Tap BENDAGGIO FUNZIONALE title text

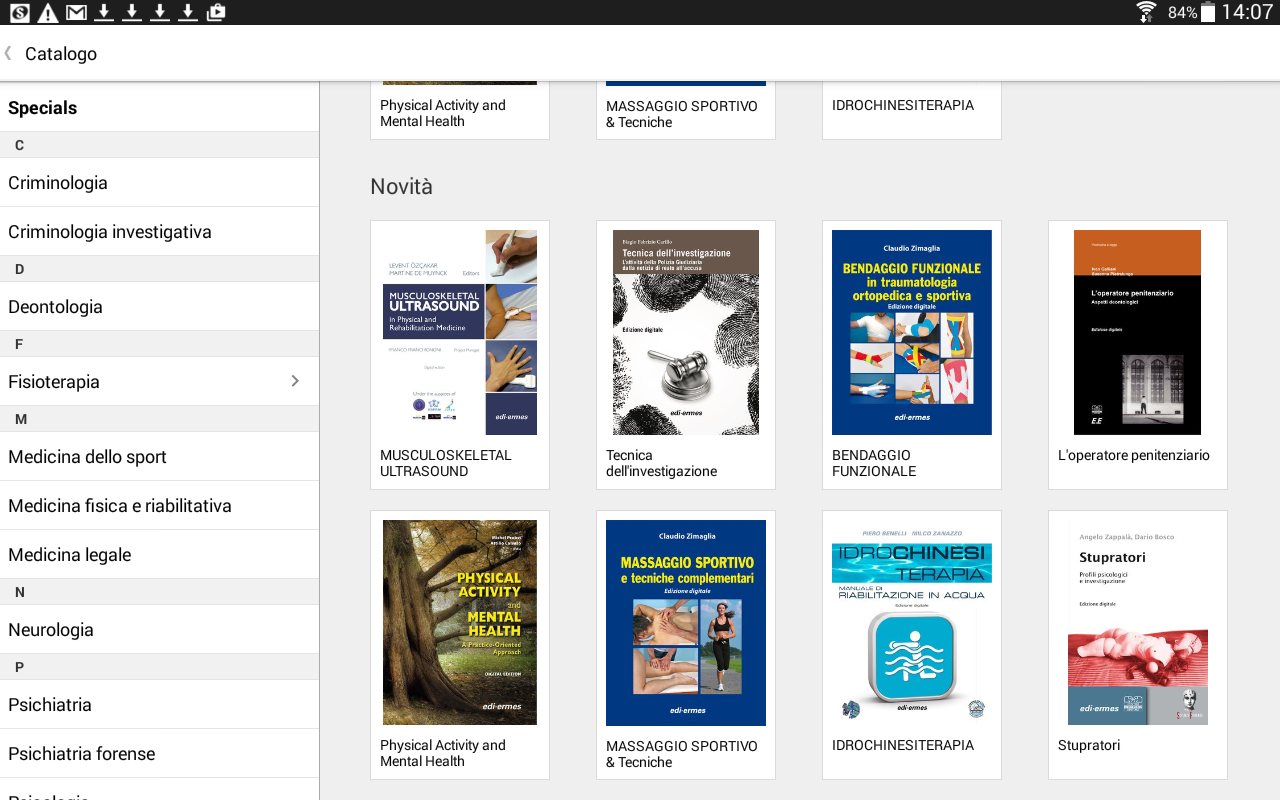[x=874, y=463]
